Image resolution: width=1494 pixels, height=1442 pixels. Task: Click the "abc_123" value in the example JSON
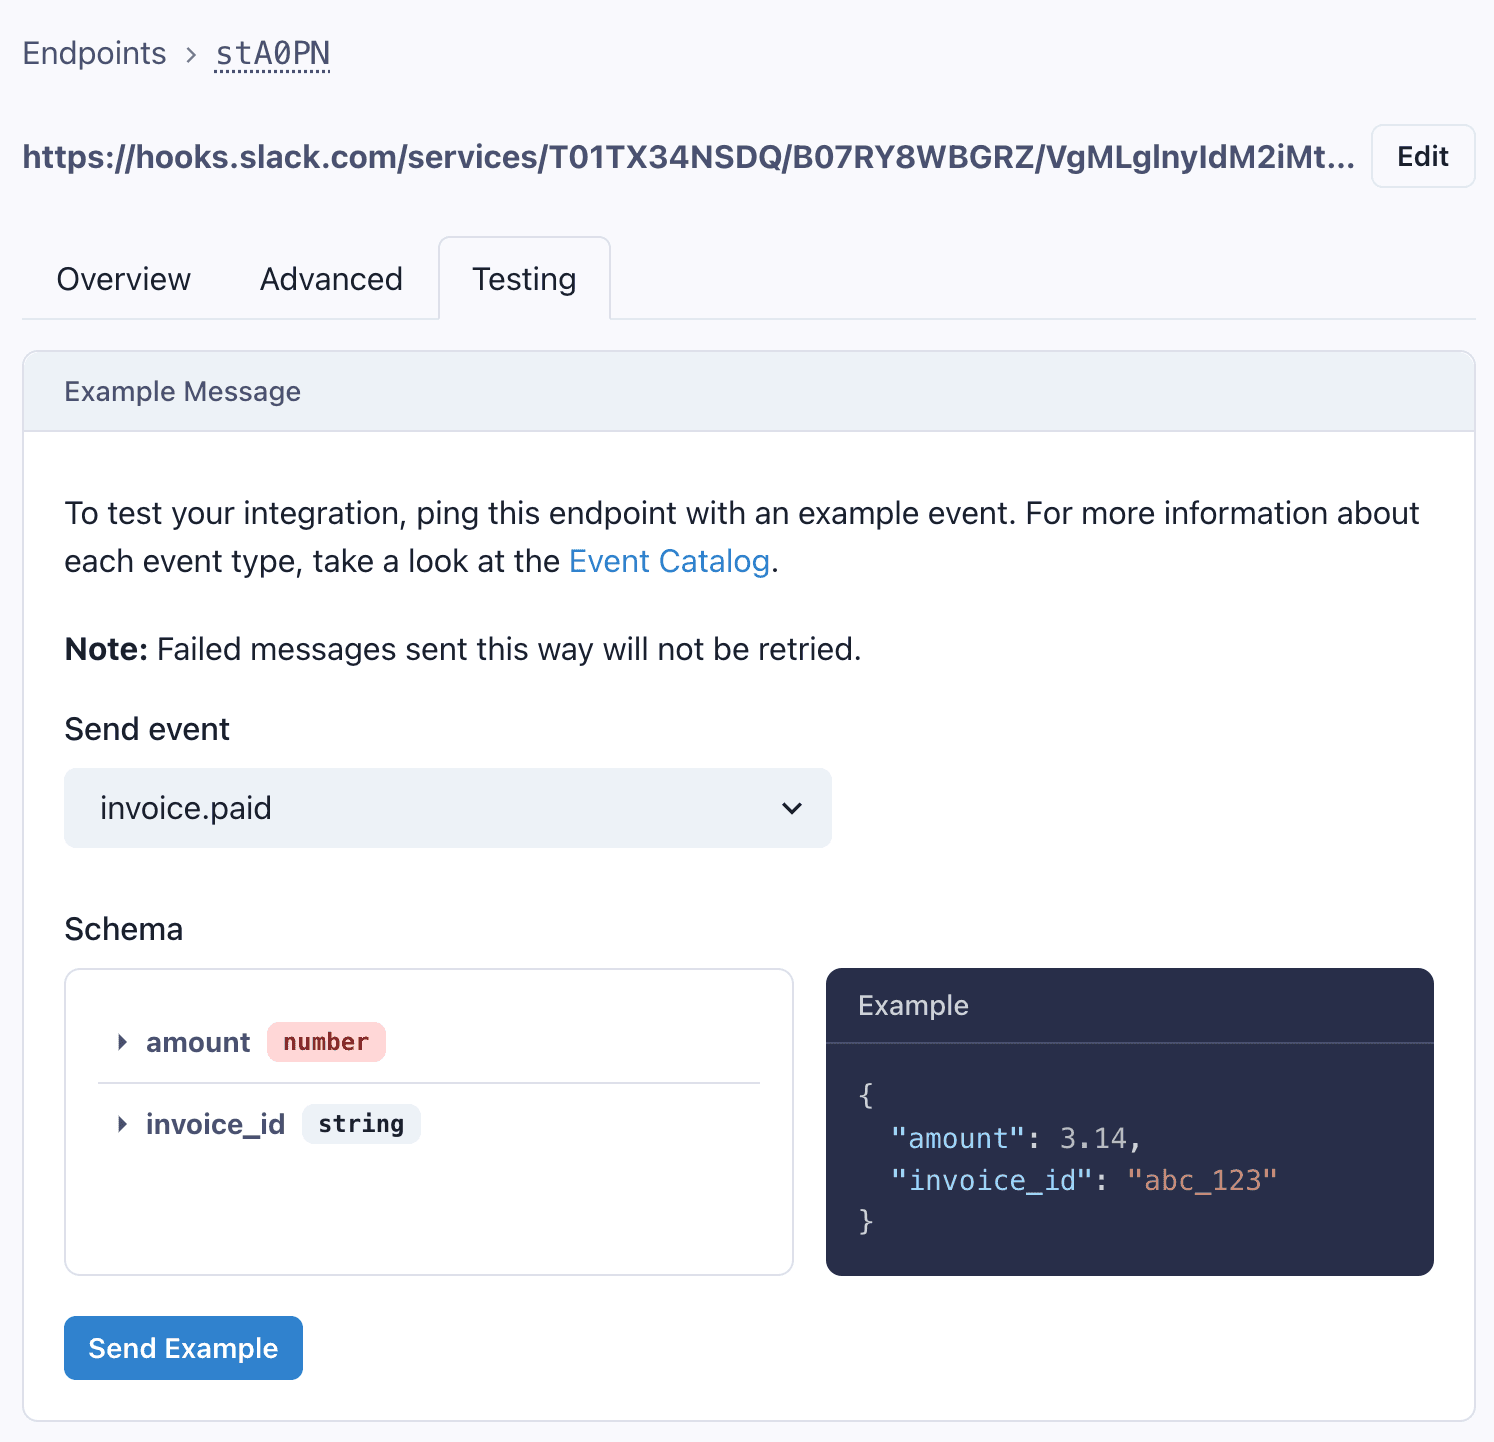point(1202,1180)
